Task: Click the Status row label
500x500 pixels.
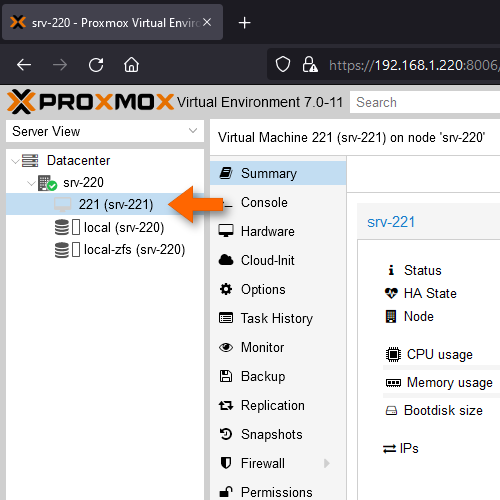Action: coord(423,270)
